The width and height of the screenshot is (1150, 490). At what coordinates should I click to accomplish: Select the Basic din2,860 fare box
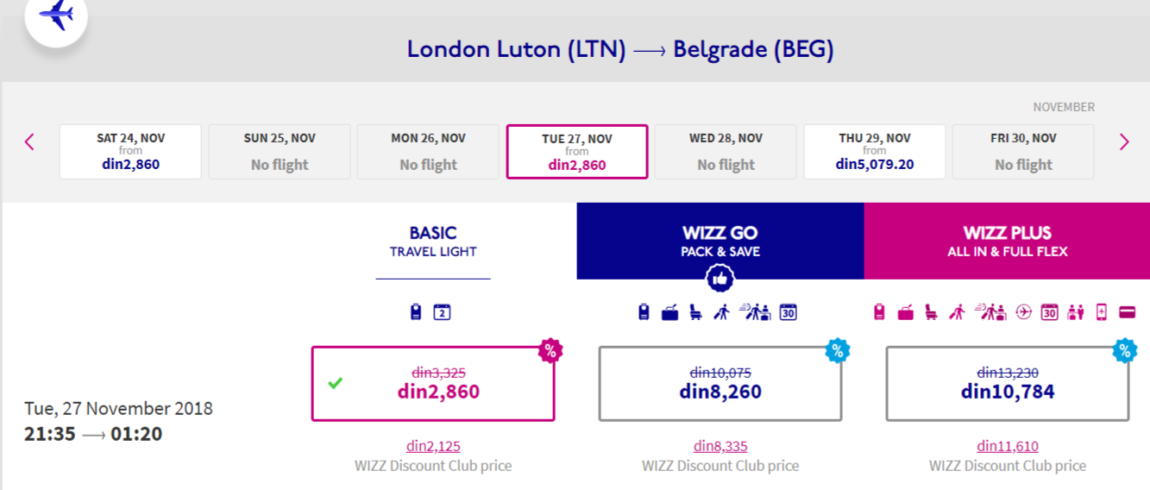point(433,384)
